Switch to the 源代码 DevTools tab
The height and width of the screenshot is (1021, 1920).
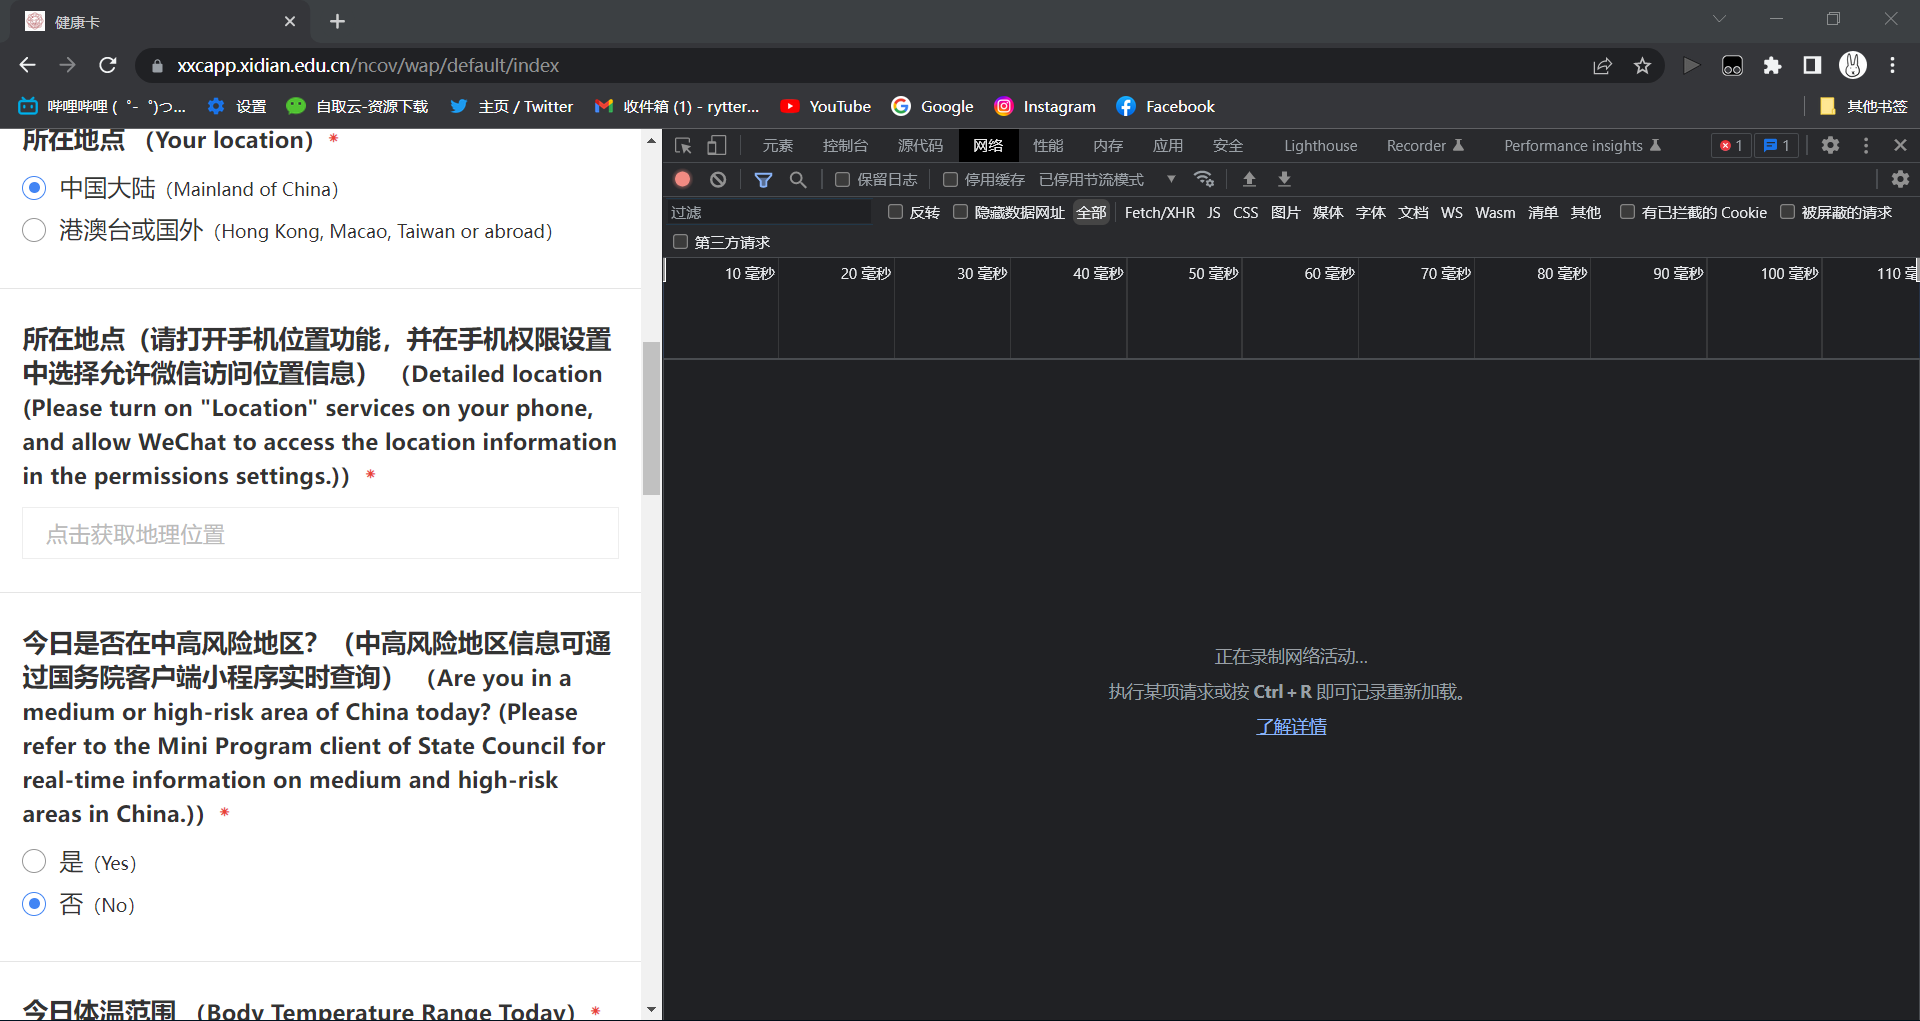click(x=920, y=146)
